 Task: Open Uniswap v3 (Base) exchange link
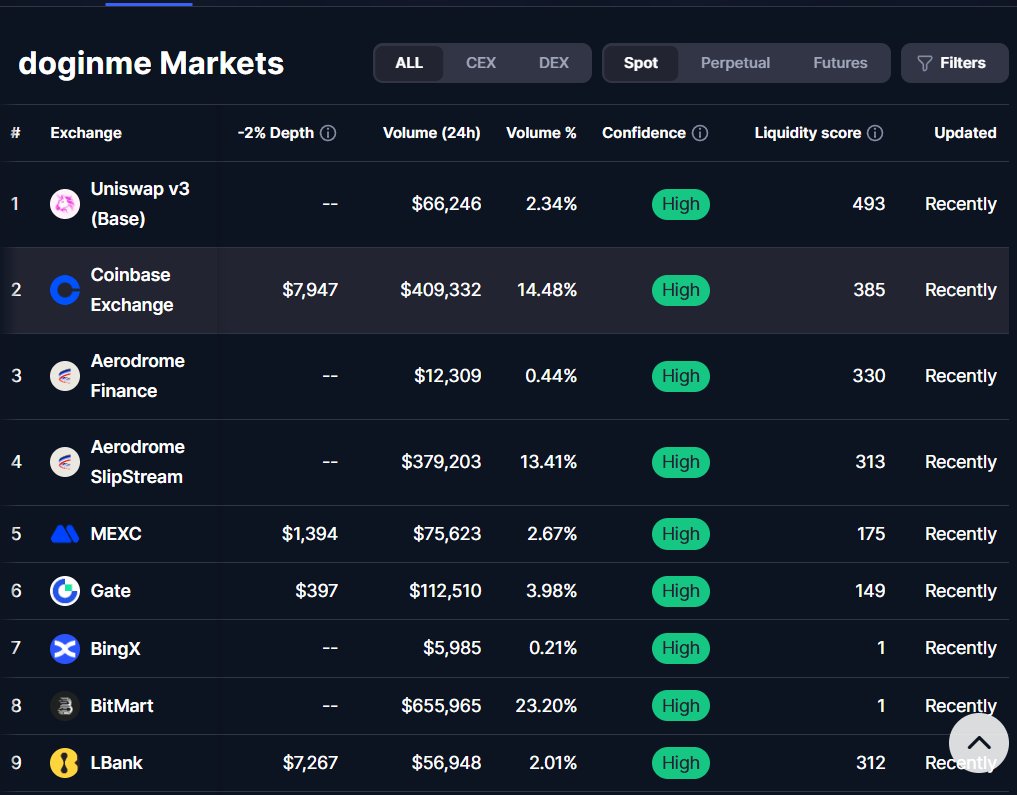140,204
